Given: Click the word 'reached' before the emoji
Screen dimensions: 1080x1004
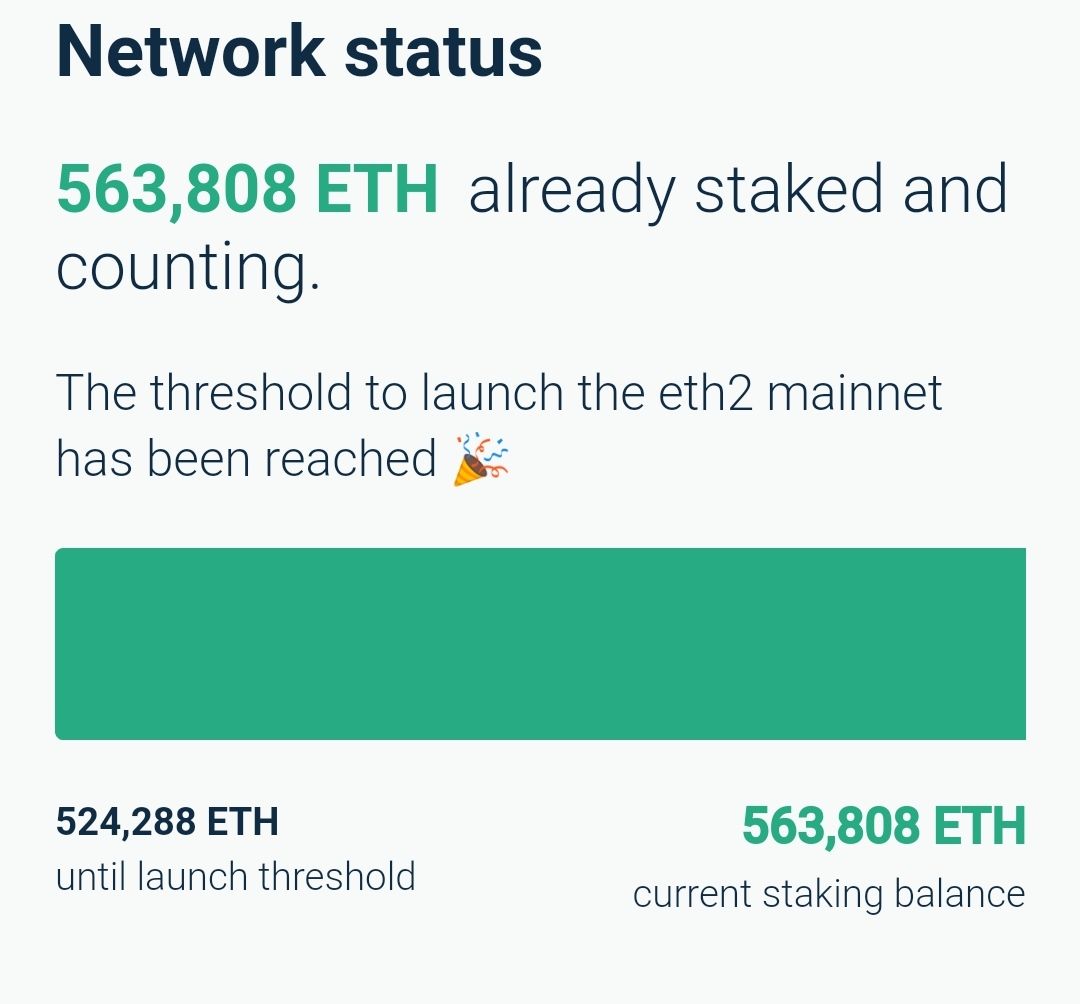Looking at the screenshot, I should tap(350, 459).
